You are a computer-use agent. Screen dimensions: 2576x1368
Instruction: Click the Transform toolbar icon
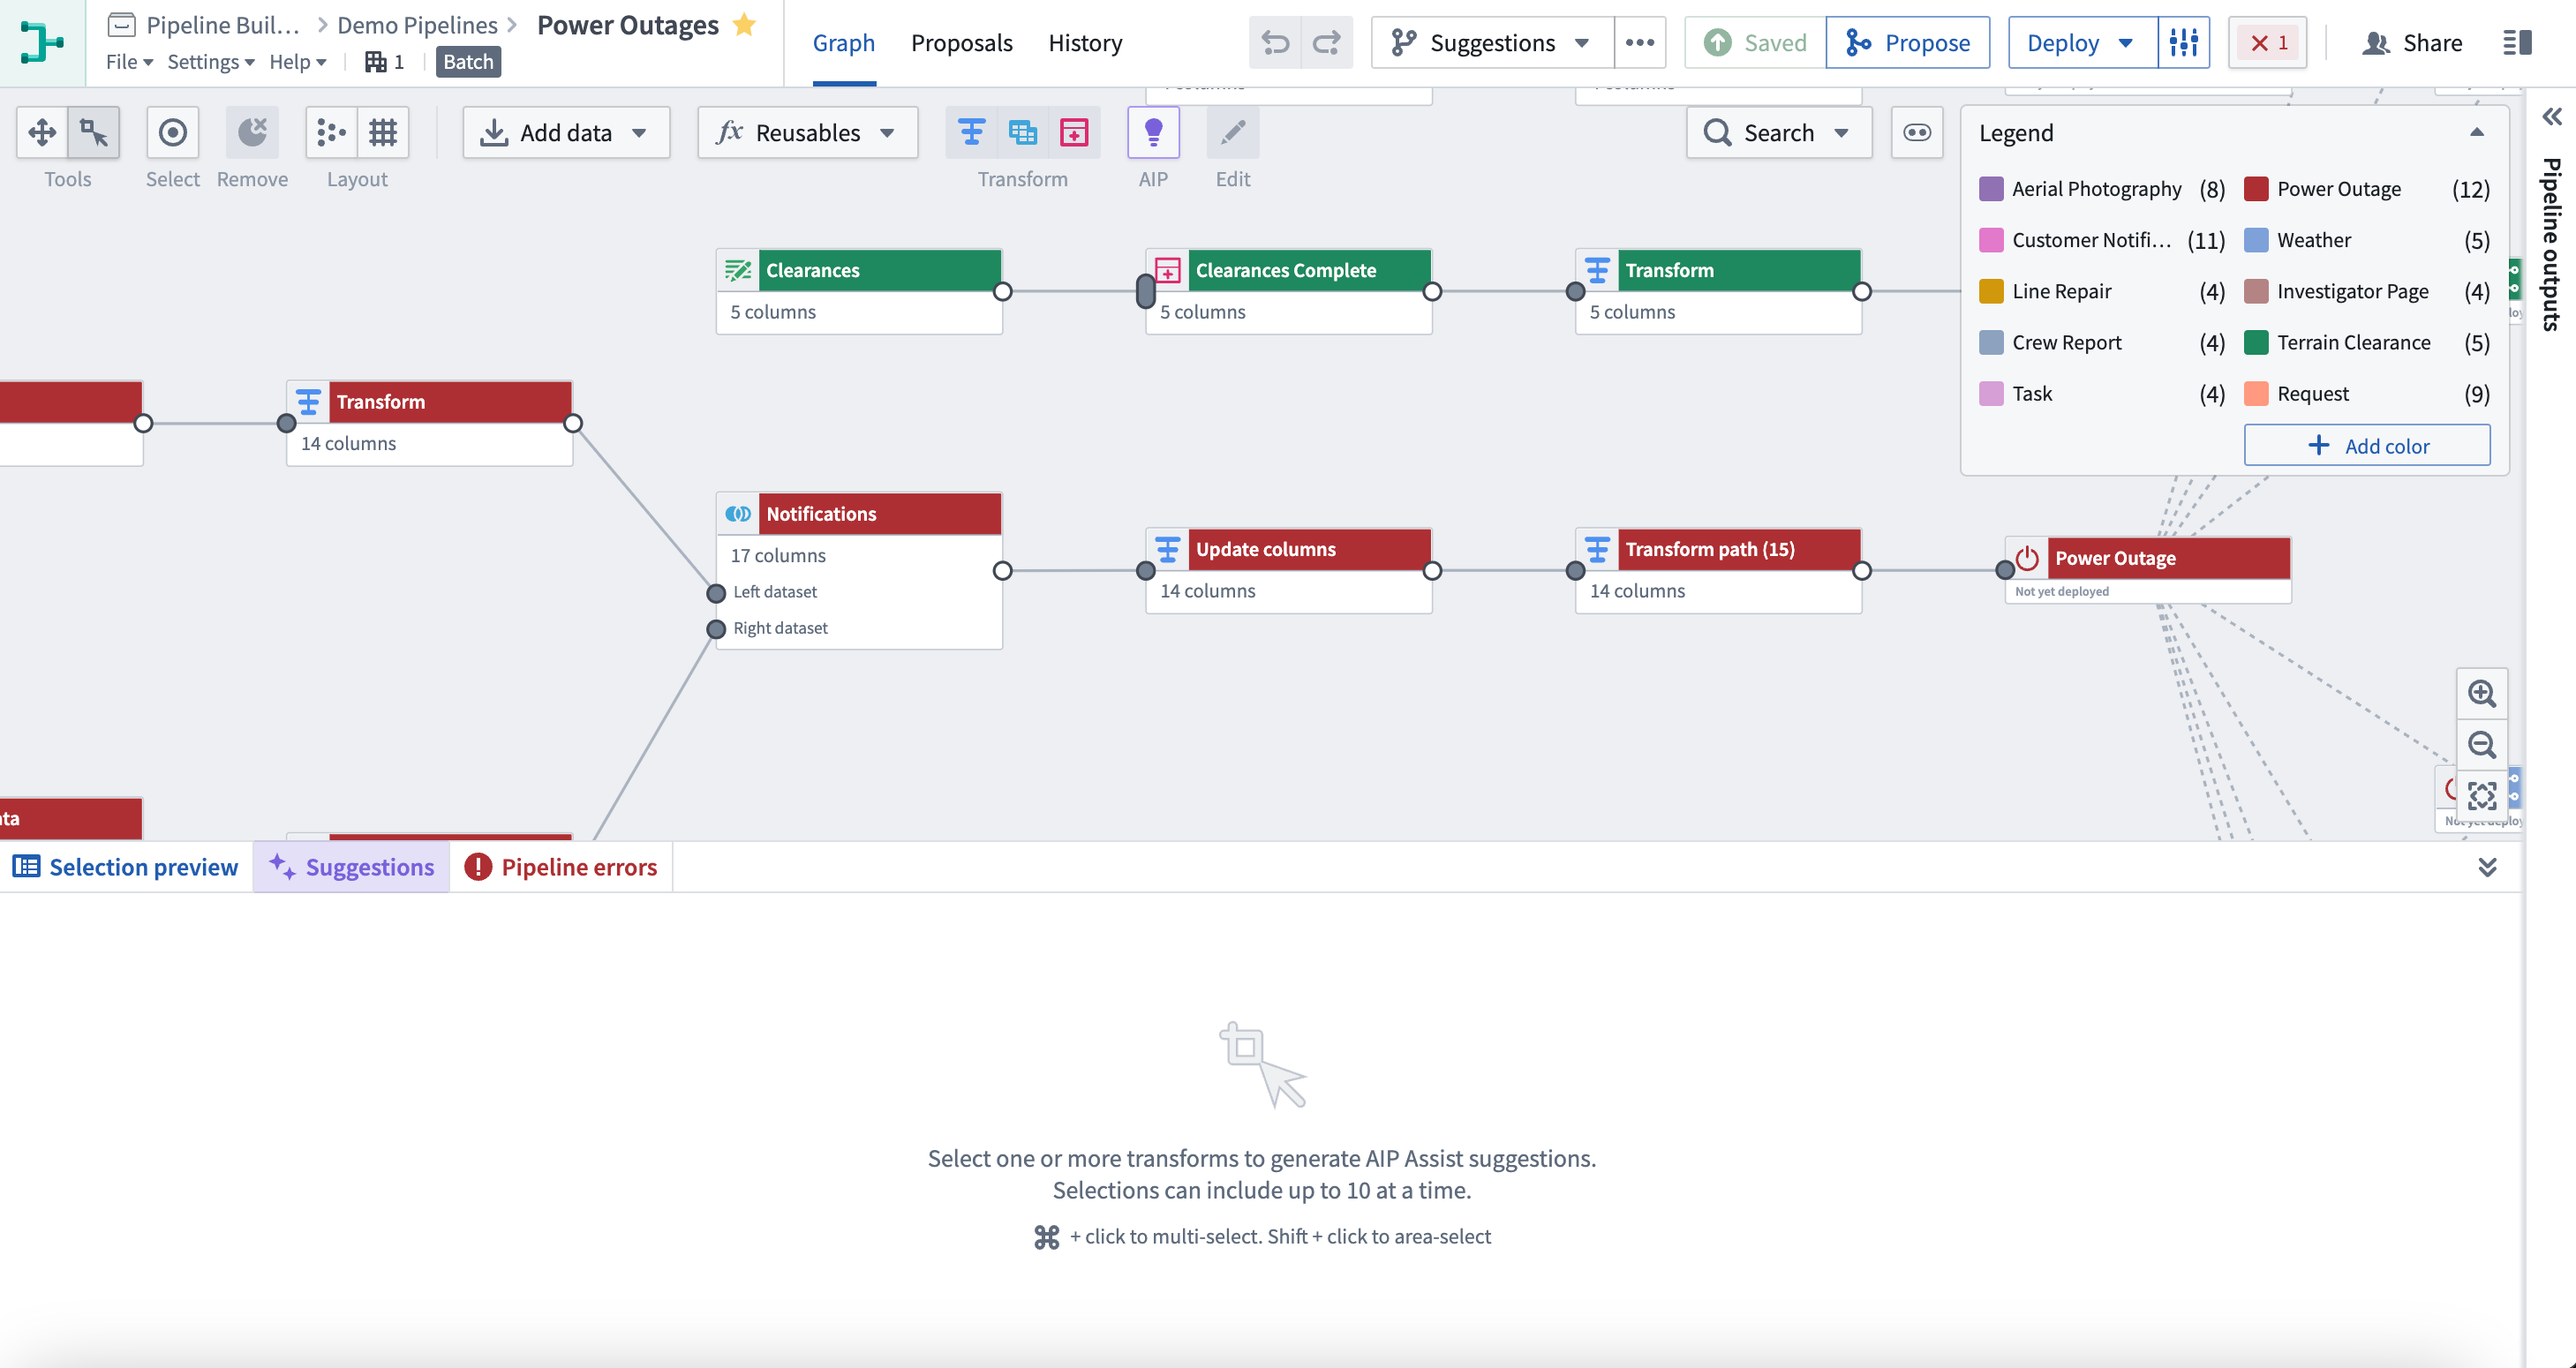[x=971, y=133]
